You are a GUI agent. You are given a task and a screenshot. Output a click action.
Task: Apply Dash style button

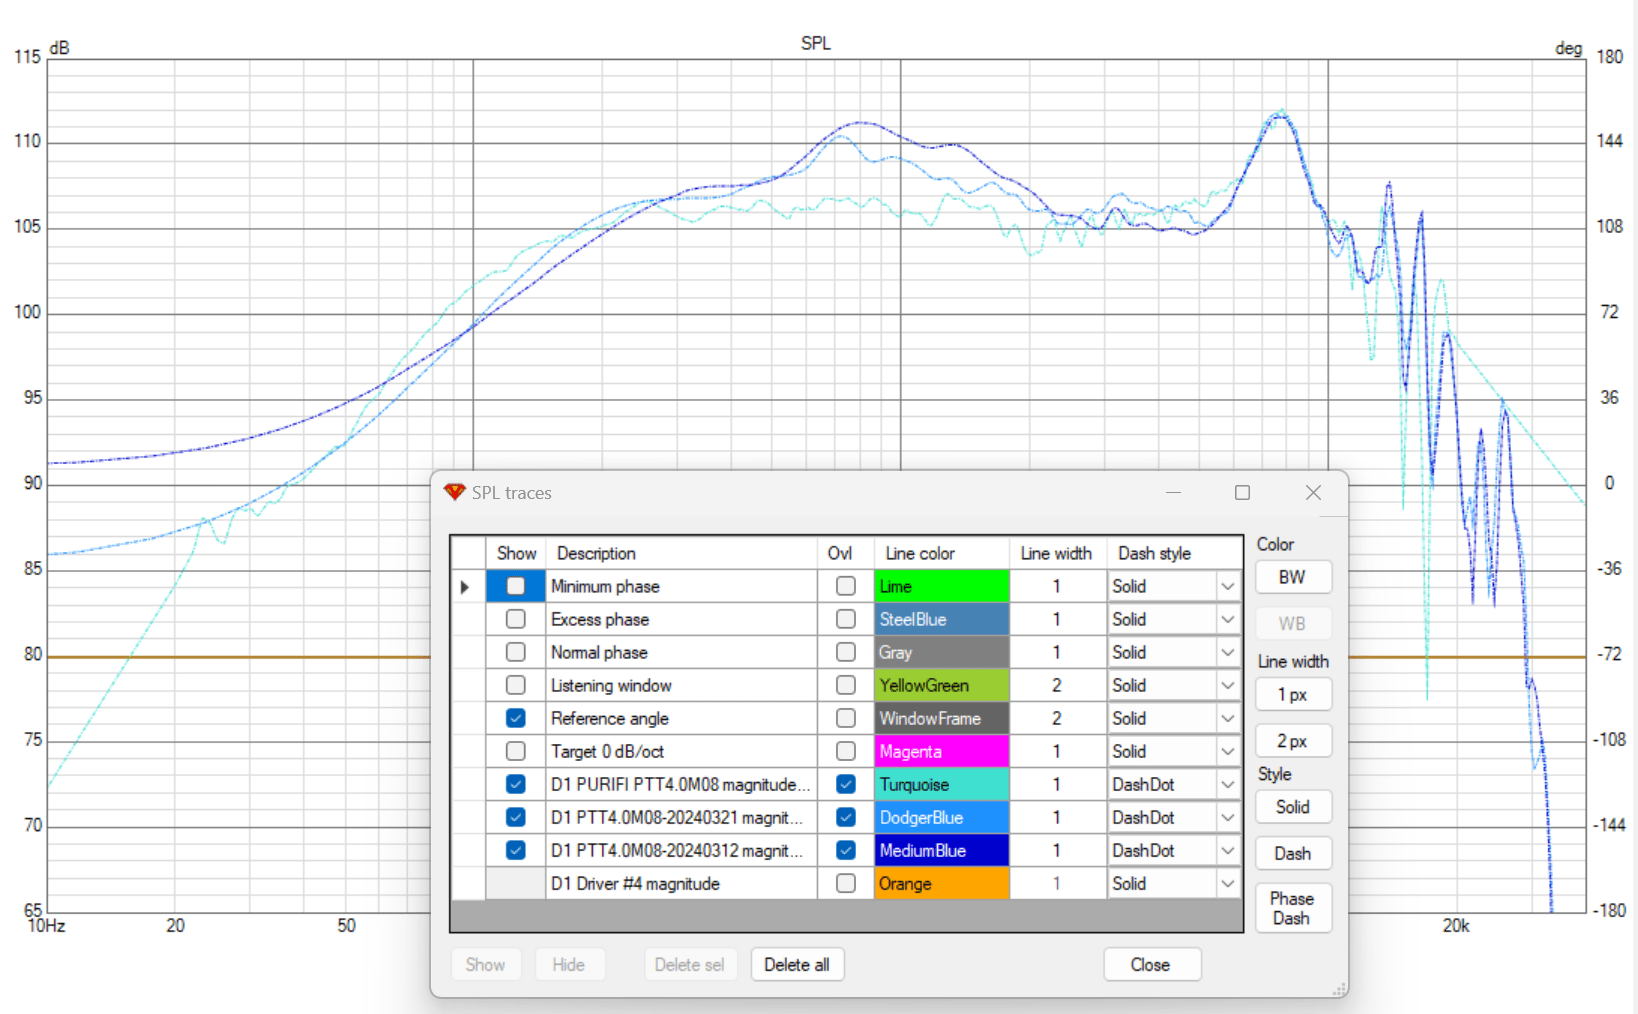pos(1292,853)
